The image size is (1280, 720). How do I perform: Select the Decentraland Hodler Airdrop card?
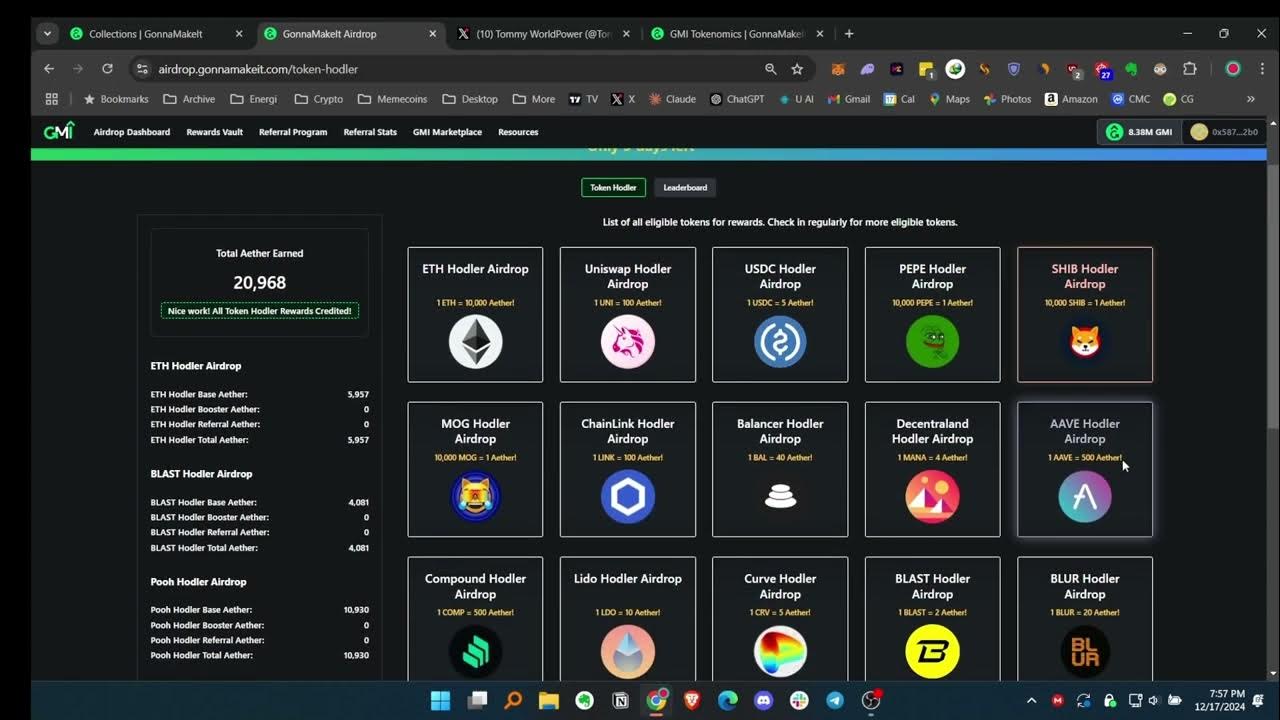(x=932, y=469)
